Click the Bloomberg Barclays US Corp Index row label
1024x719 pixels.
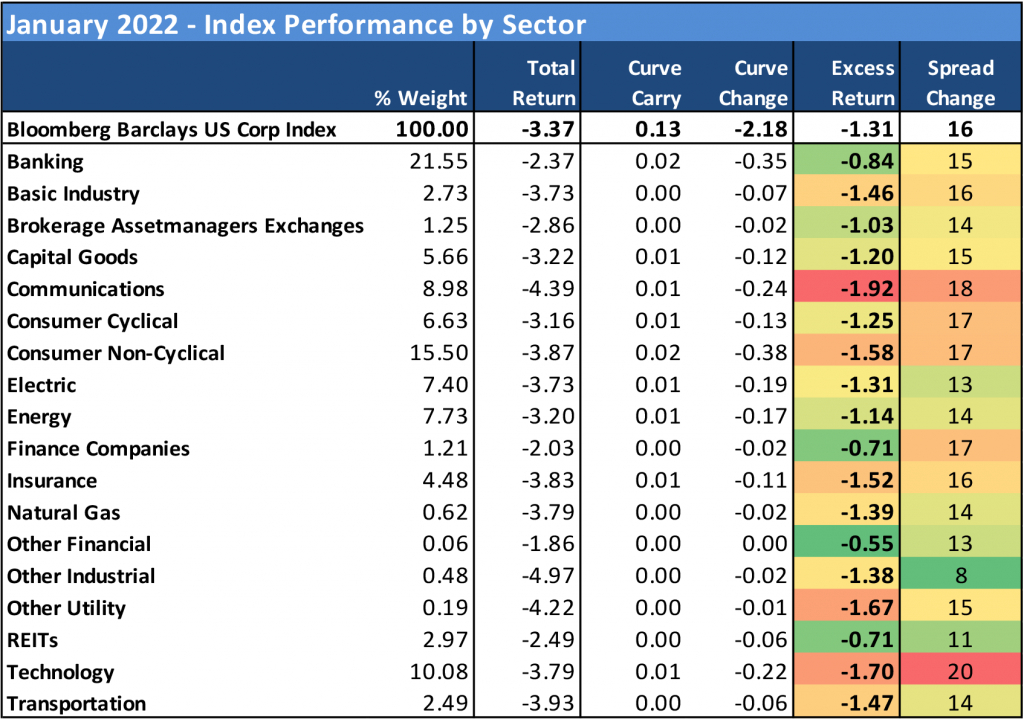[171, 130]
